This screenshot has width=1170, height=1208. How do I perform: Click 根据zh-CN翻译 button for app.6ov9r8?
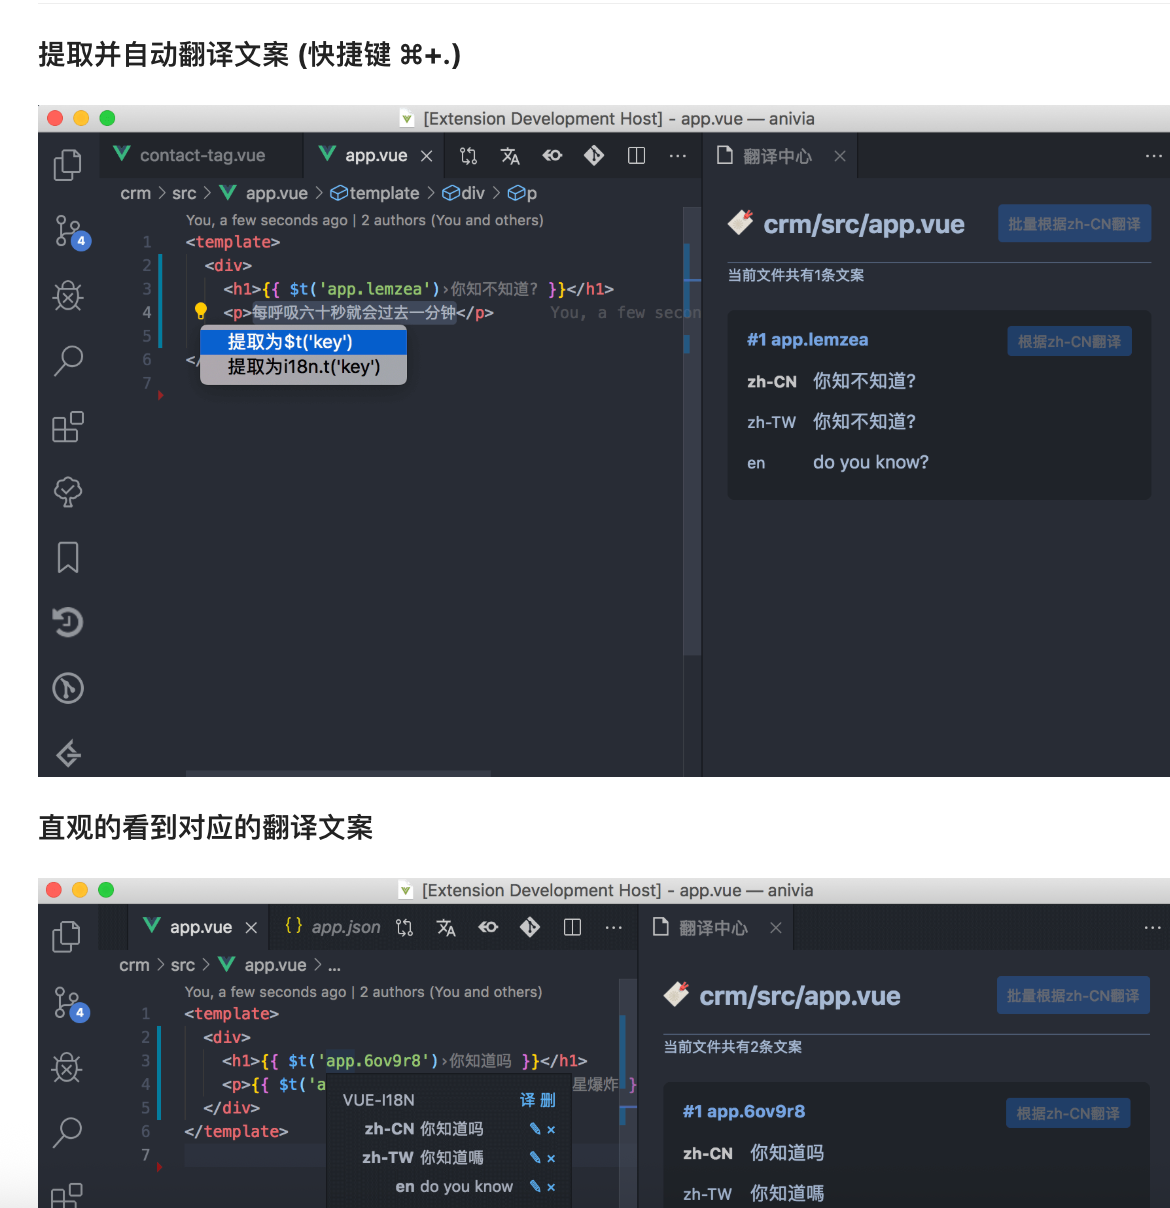[x=1068, y=1113]
